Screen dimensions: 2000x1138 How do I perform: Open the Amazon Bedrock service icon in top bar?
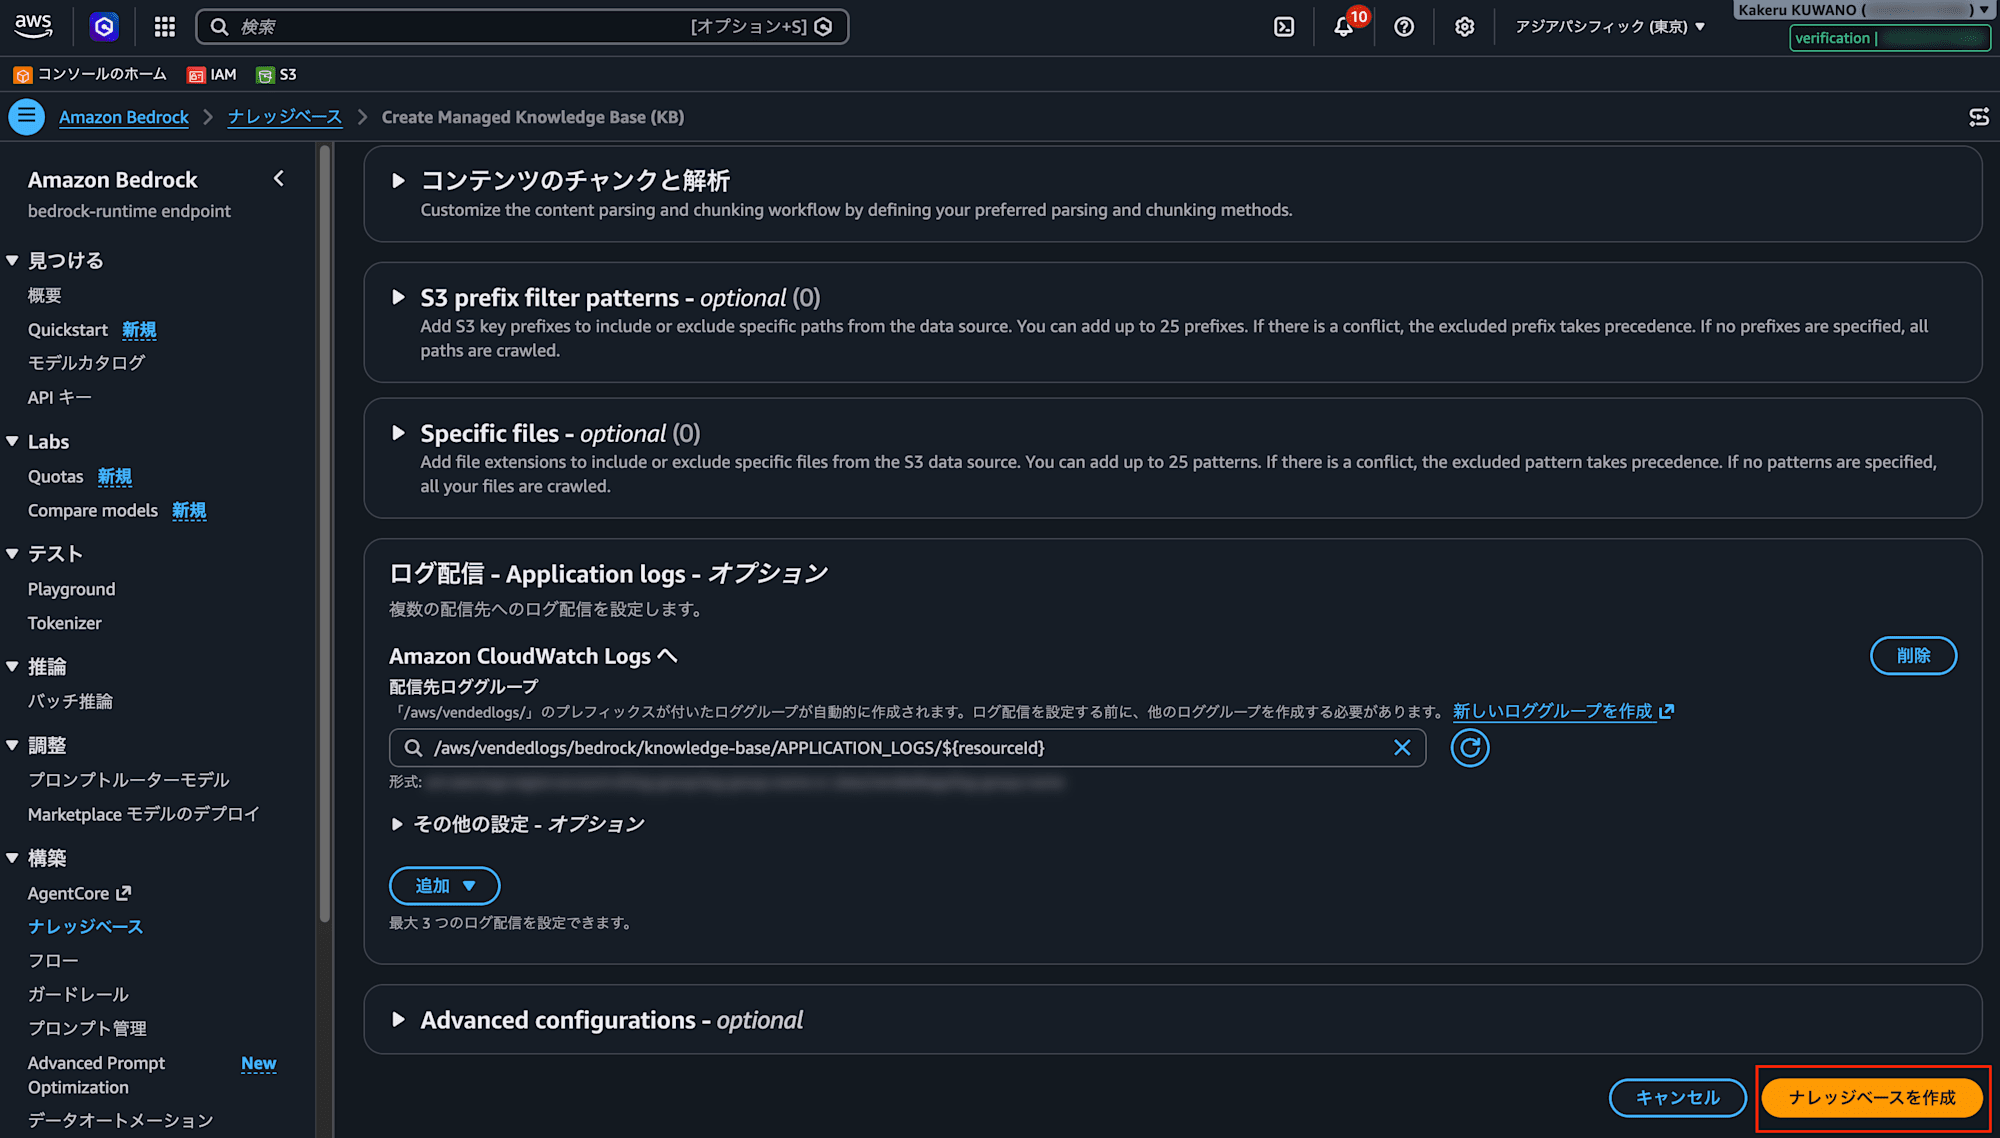coord(104,27)
